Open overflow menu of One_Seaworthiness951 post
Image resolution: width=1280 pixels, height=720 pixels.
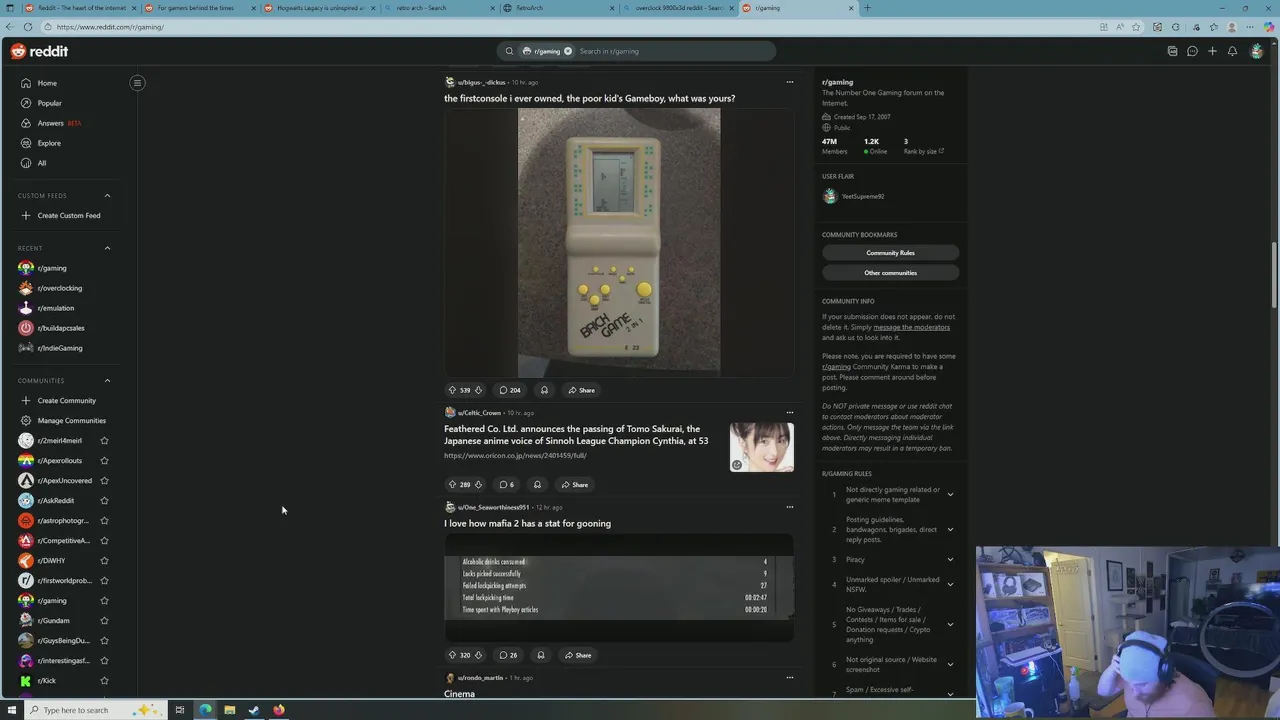789,507
